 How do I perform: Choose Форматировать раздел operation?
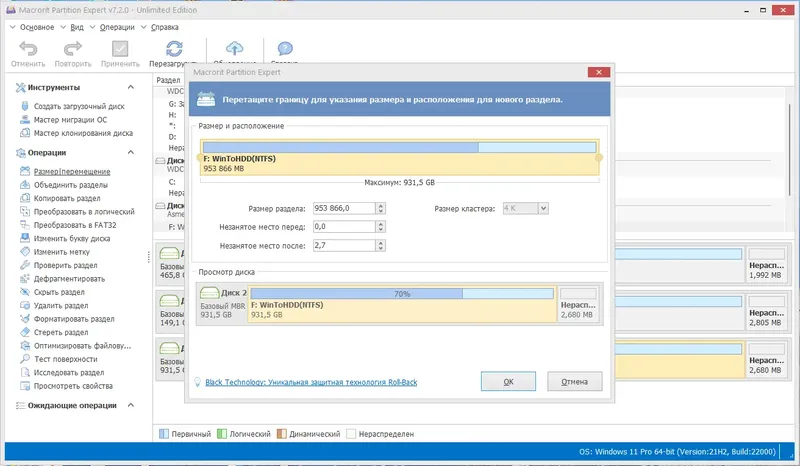coord(74,319)
